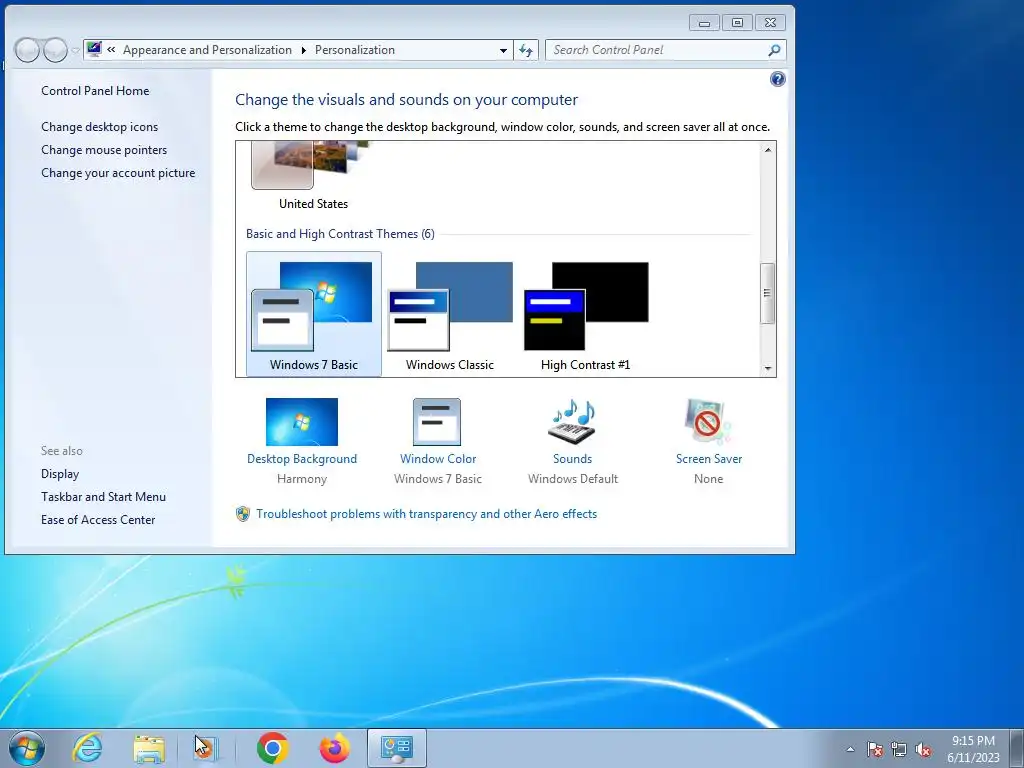Click Basic and High Contrast Themes heading
Screen dimensions: 1024x768
point(340,234)
